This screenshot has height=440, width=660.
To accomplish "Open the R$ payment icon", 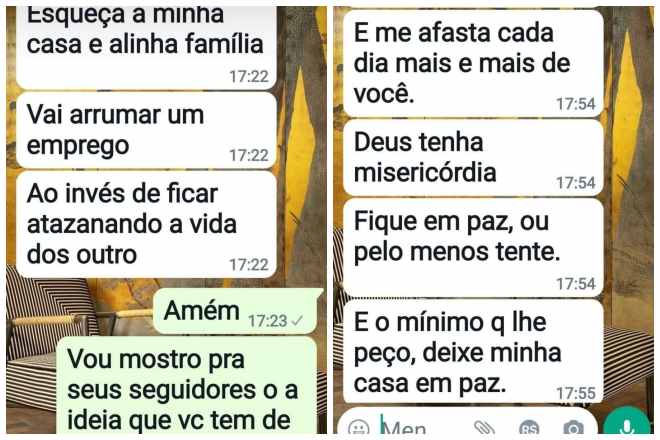I will coord(529,428).
